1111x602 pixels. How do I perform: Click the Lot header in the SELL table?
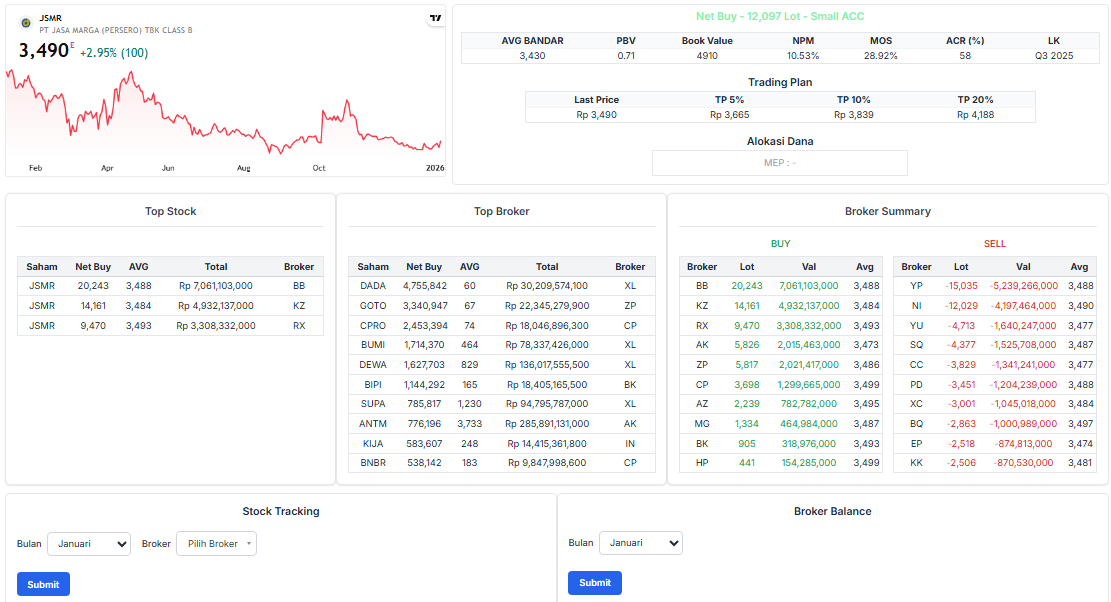coord(961,267)
